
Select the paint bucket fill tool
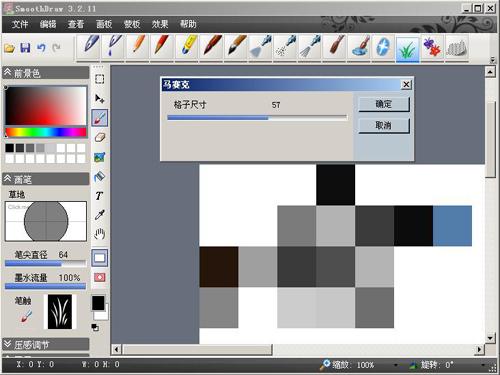click(x=100, y=176)
